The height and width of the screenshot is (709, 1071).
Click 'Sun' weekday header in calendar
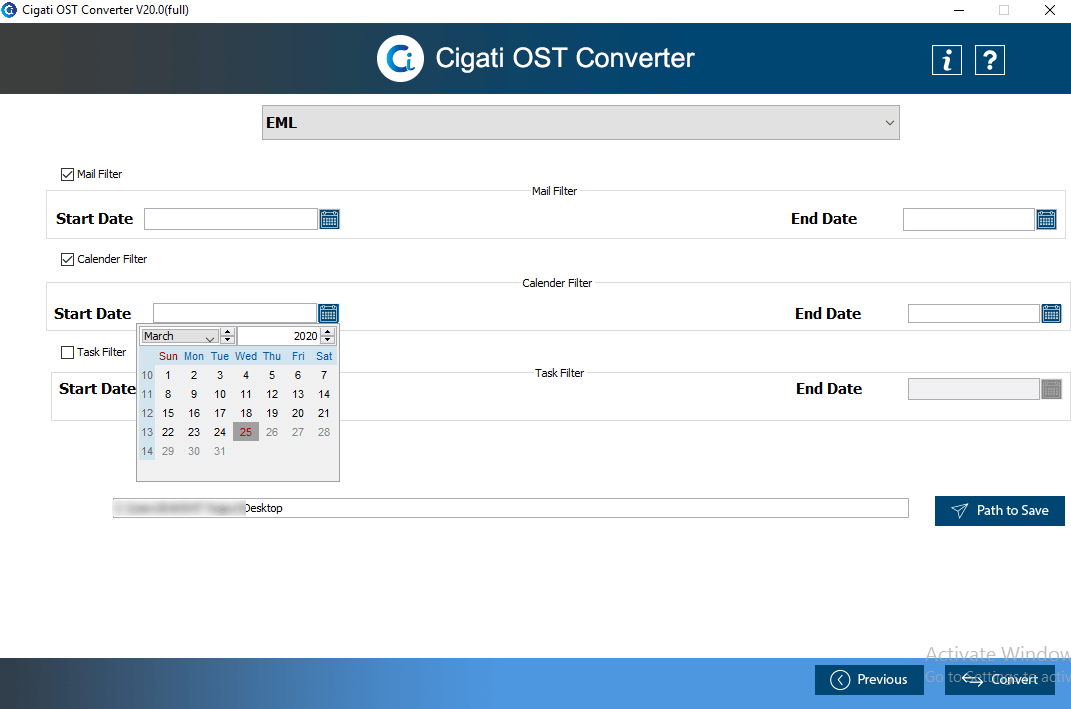[168, 357]
